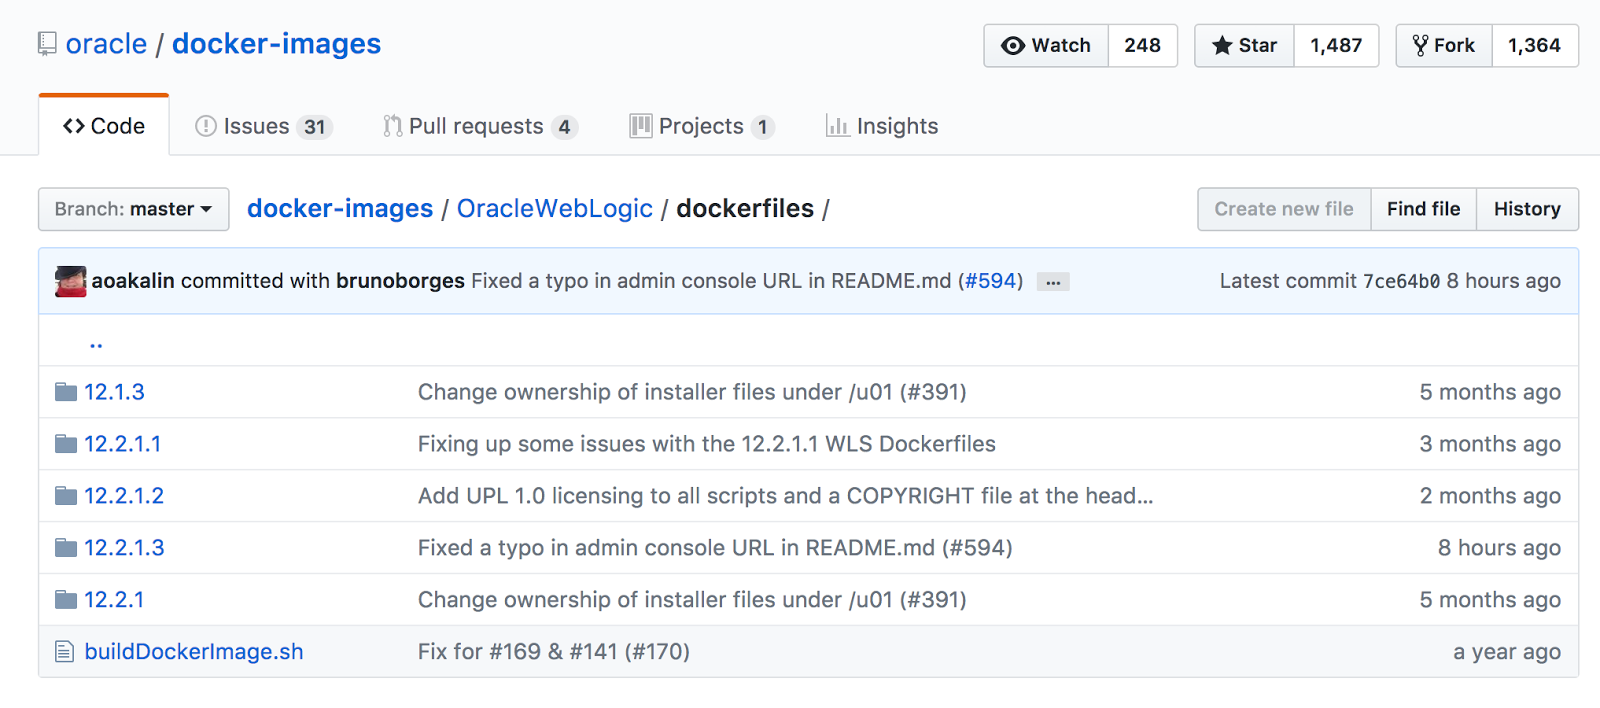Click the 12.2.1.2 folder icon
1600x708 pixels.
click(x=66, y=496)
